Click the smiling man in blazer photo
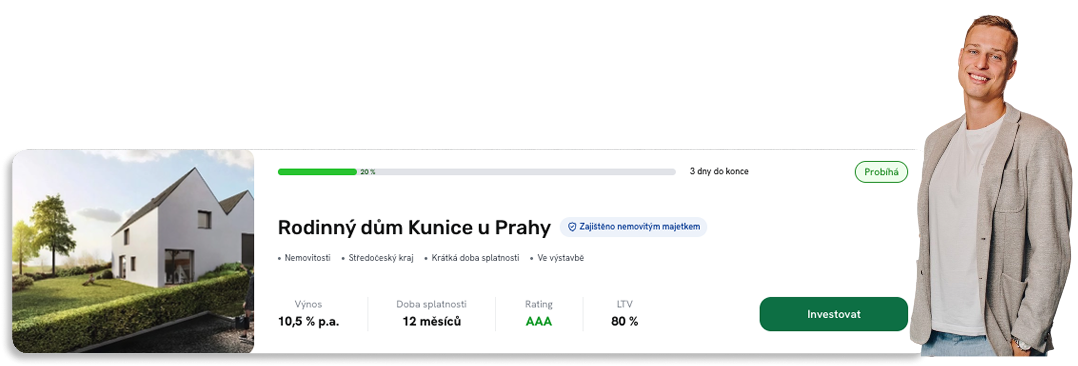1078x366 pixels. pyautogui.click(x=991, y=186)
